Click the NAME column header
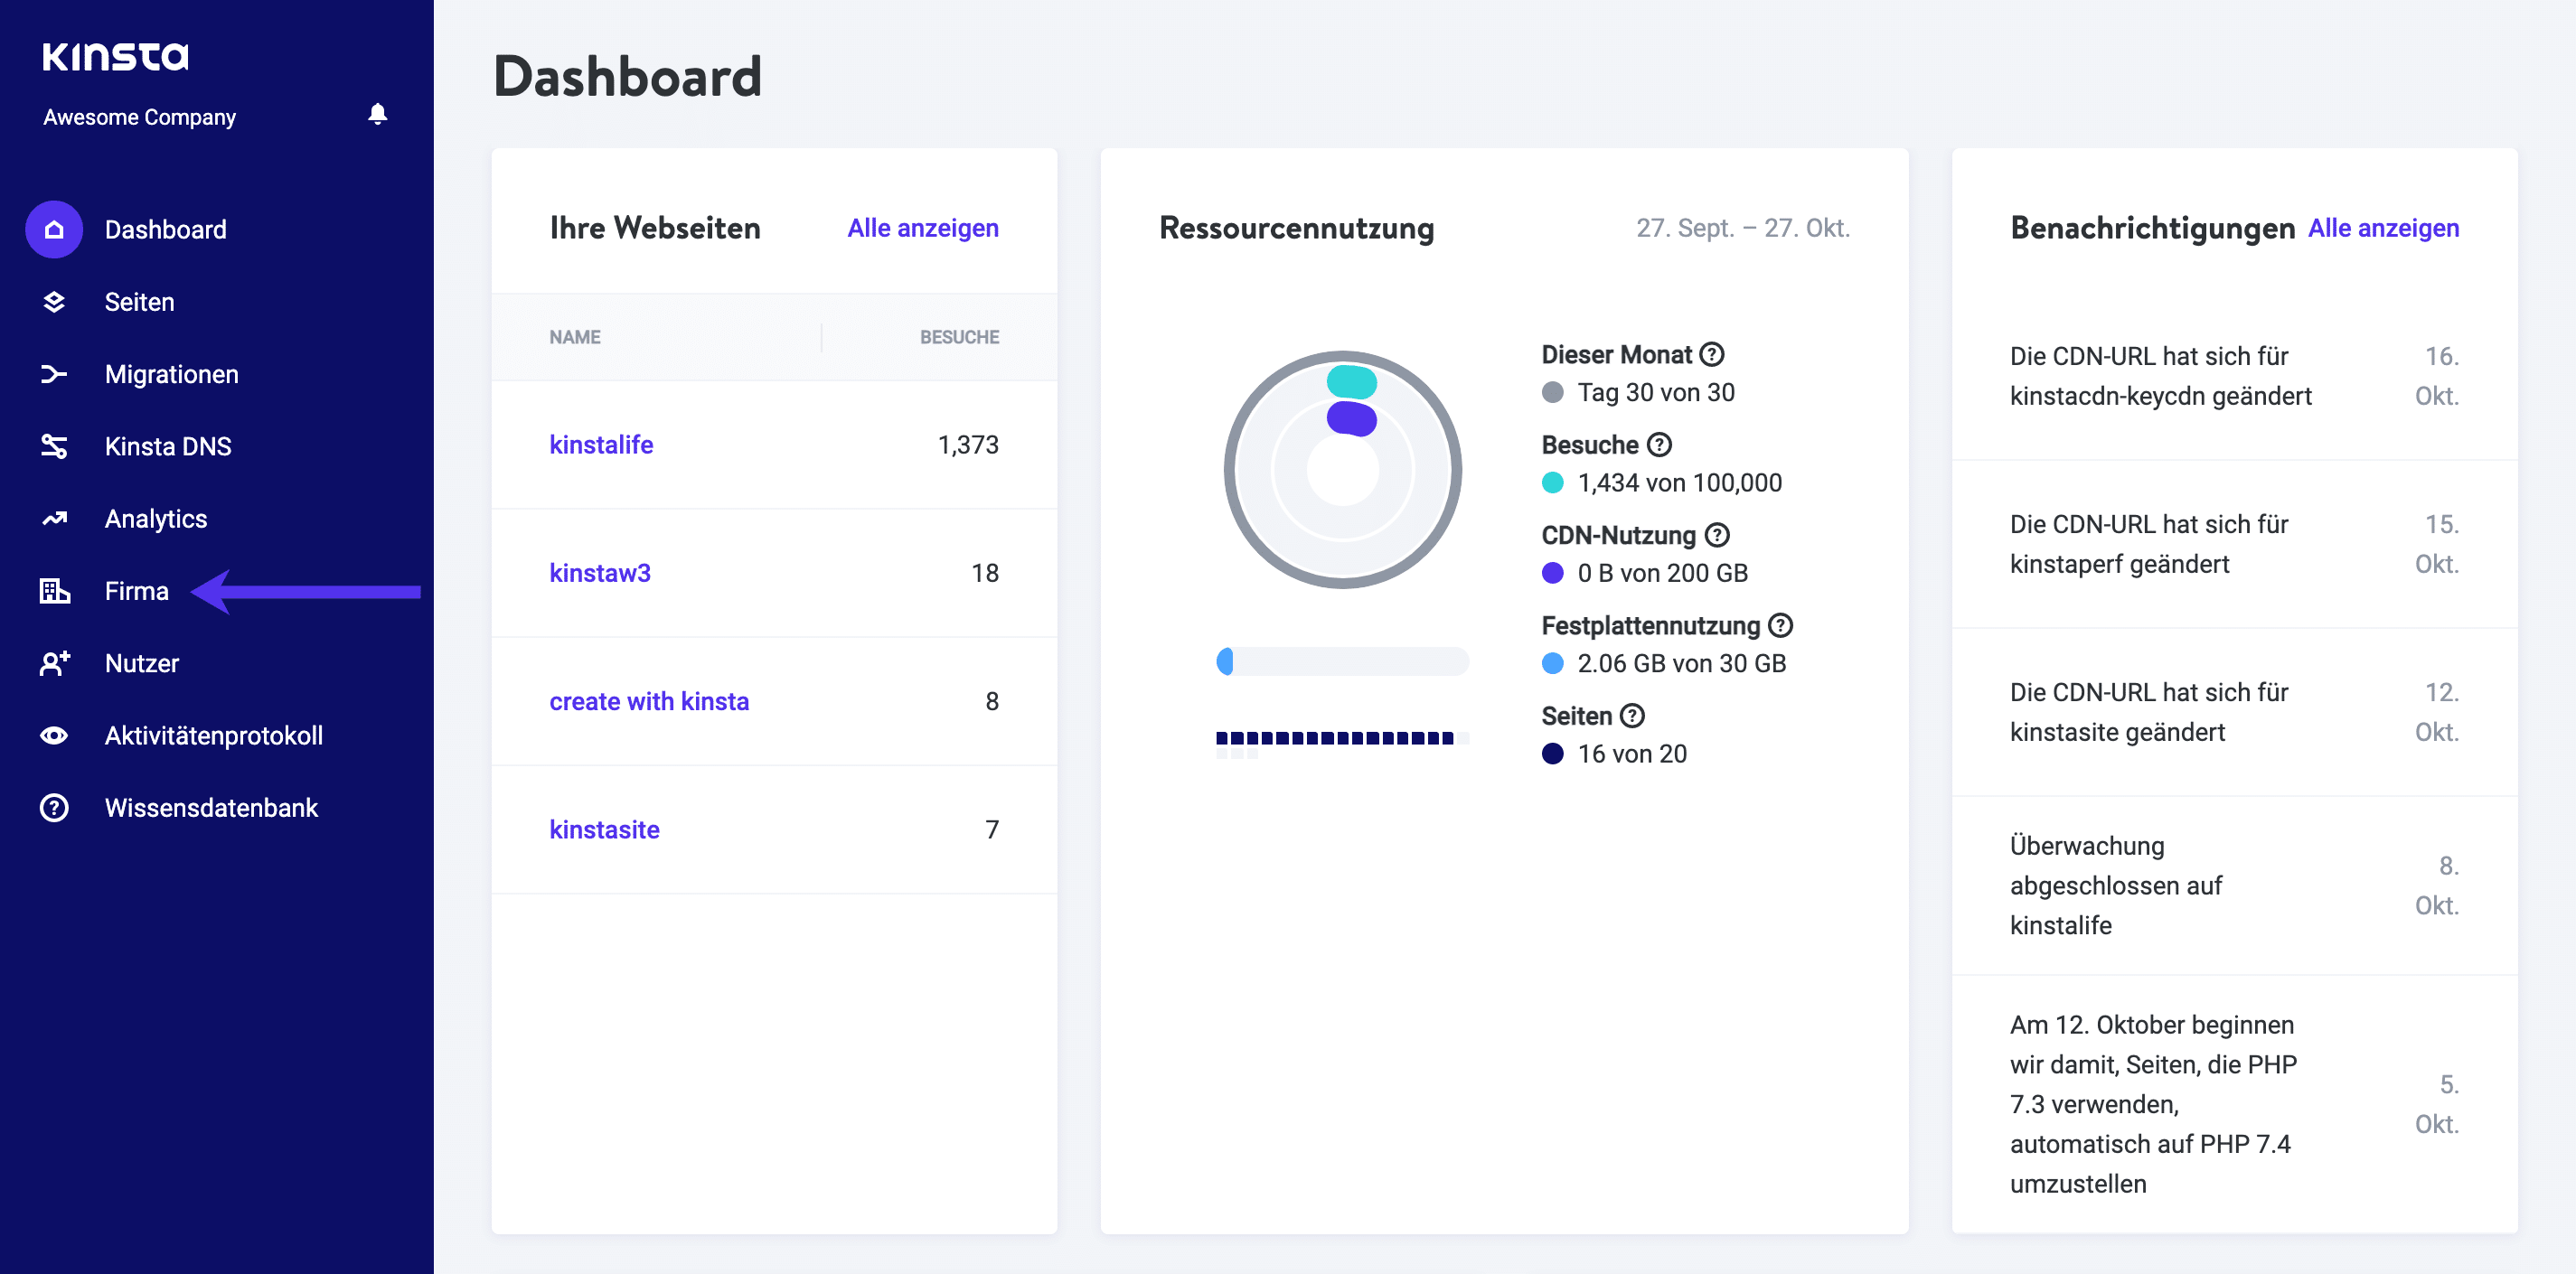 tap(575, 337)
